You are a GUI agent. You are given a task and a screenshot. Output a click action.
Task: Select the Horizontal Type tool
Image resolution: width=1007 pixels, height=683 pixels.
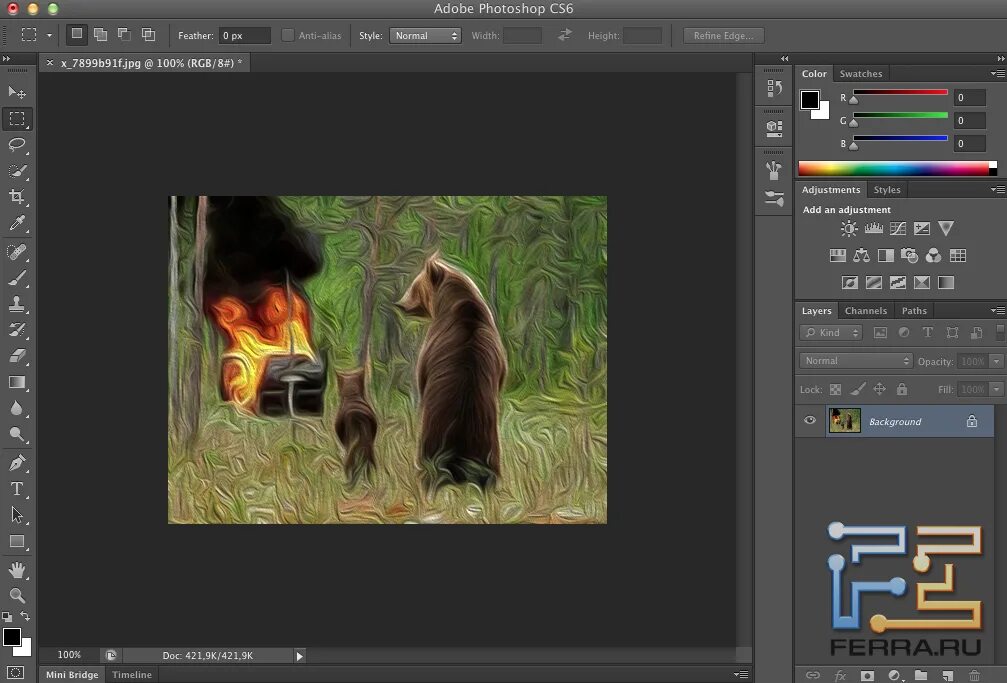click(17, 489)
